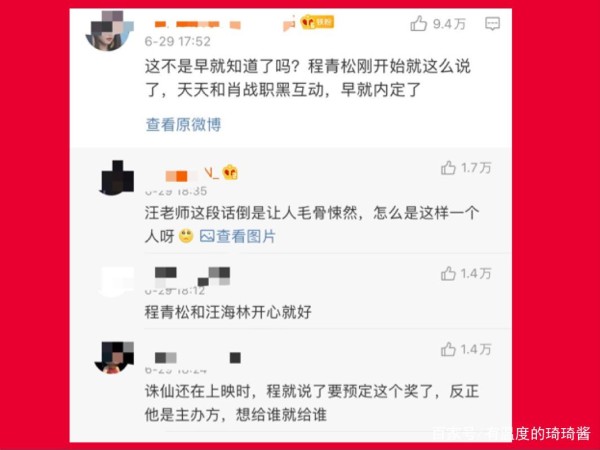Click the 铁粉 badge beside top username

pos(317,22)
